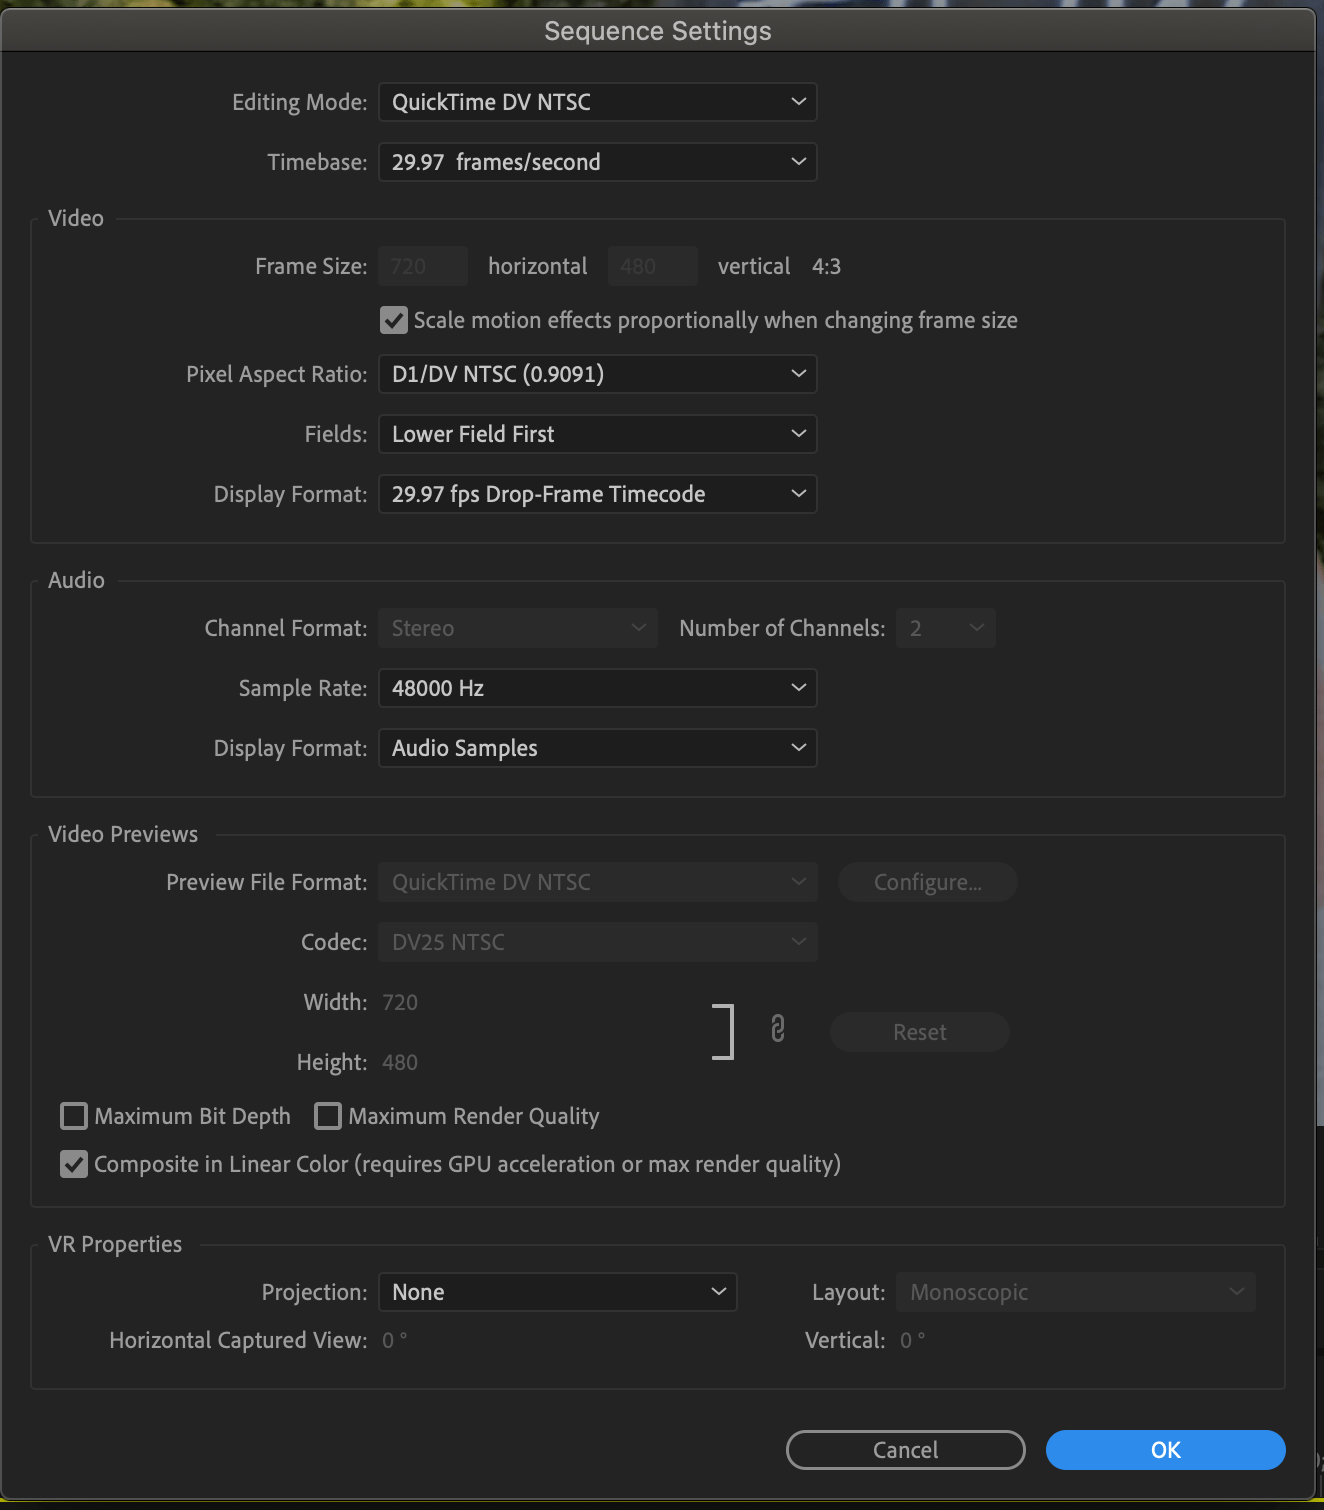
Task: Uncheck Scale motion effects proportionally
Action: (x=393, y=320)
